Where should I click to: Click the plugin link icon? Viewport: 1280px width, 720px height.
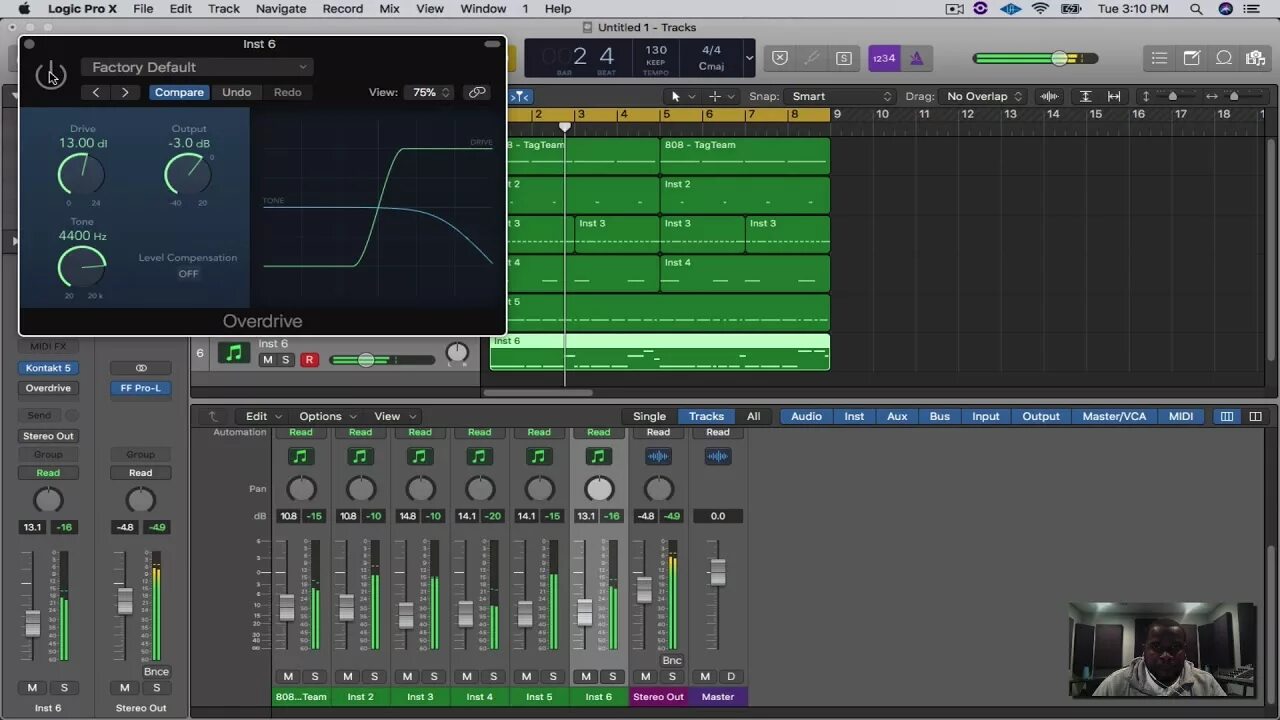[477, 92]
